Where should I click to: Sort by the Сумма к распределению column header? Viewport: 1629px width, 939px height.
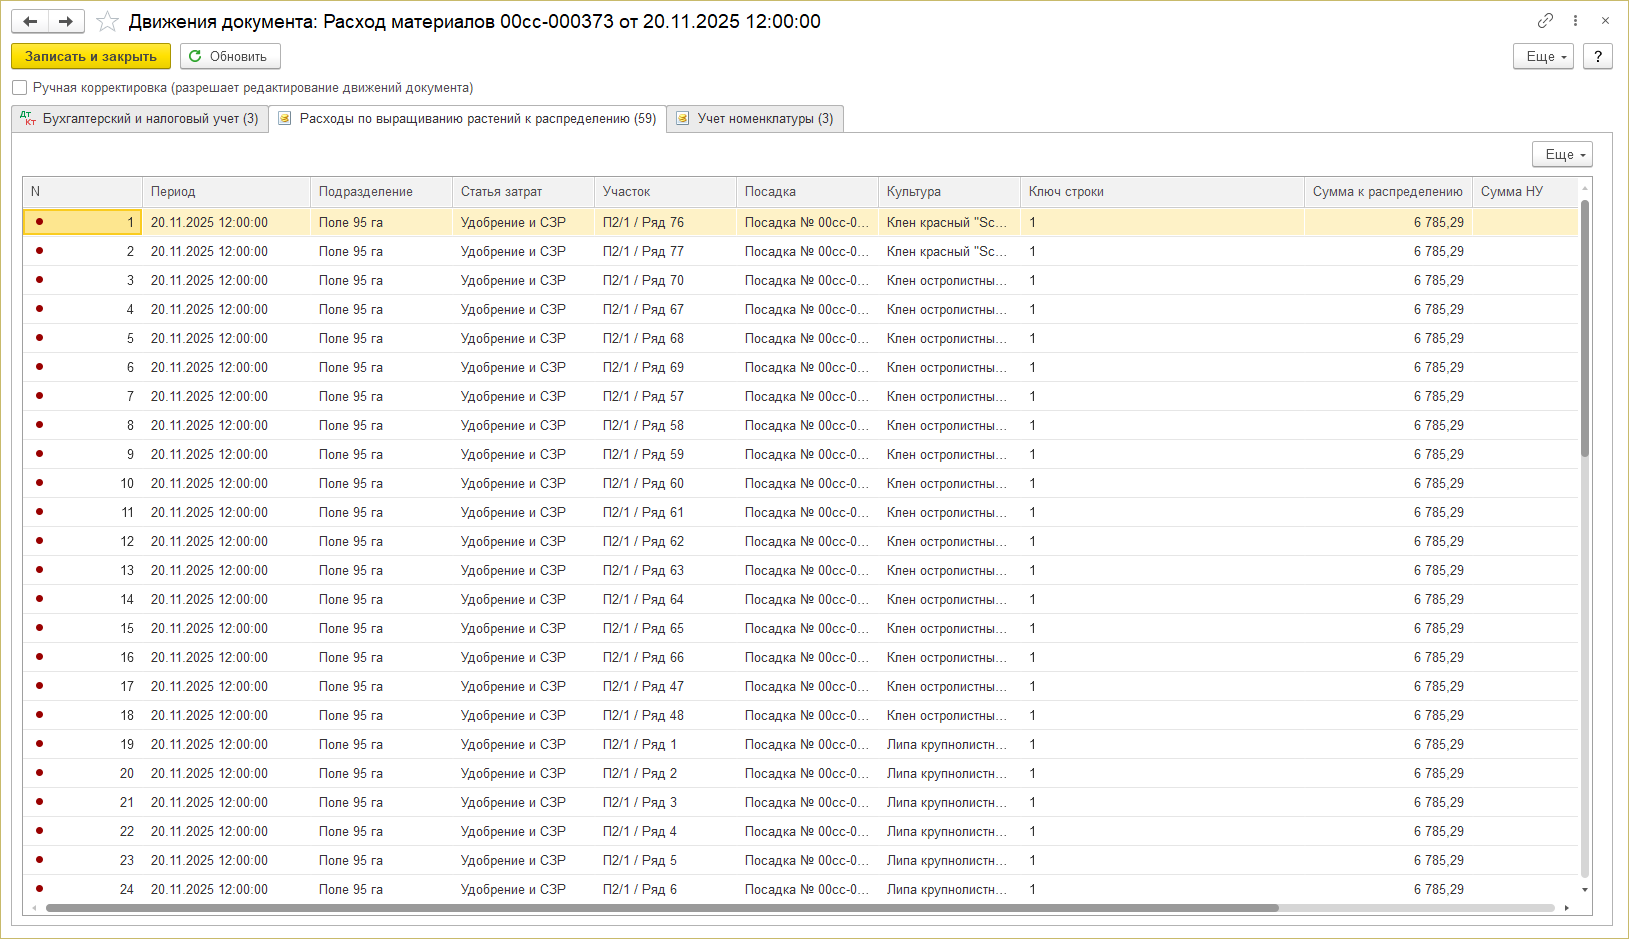point(1387,192)
